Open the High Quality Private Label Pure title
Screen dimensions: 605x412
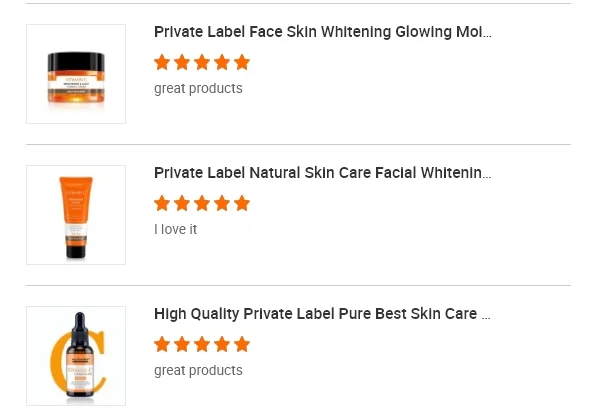[322, 314]
